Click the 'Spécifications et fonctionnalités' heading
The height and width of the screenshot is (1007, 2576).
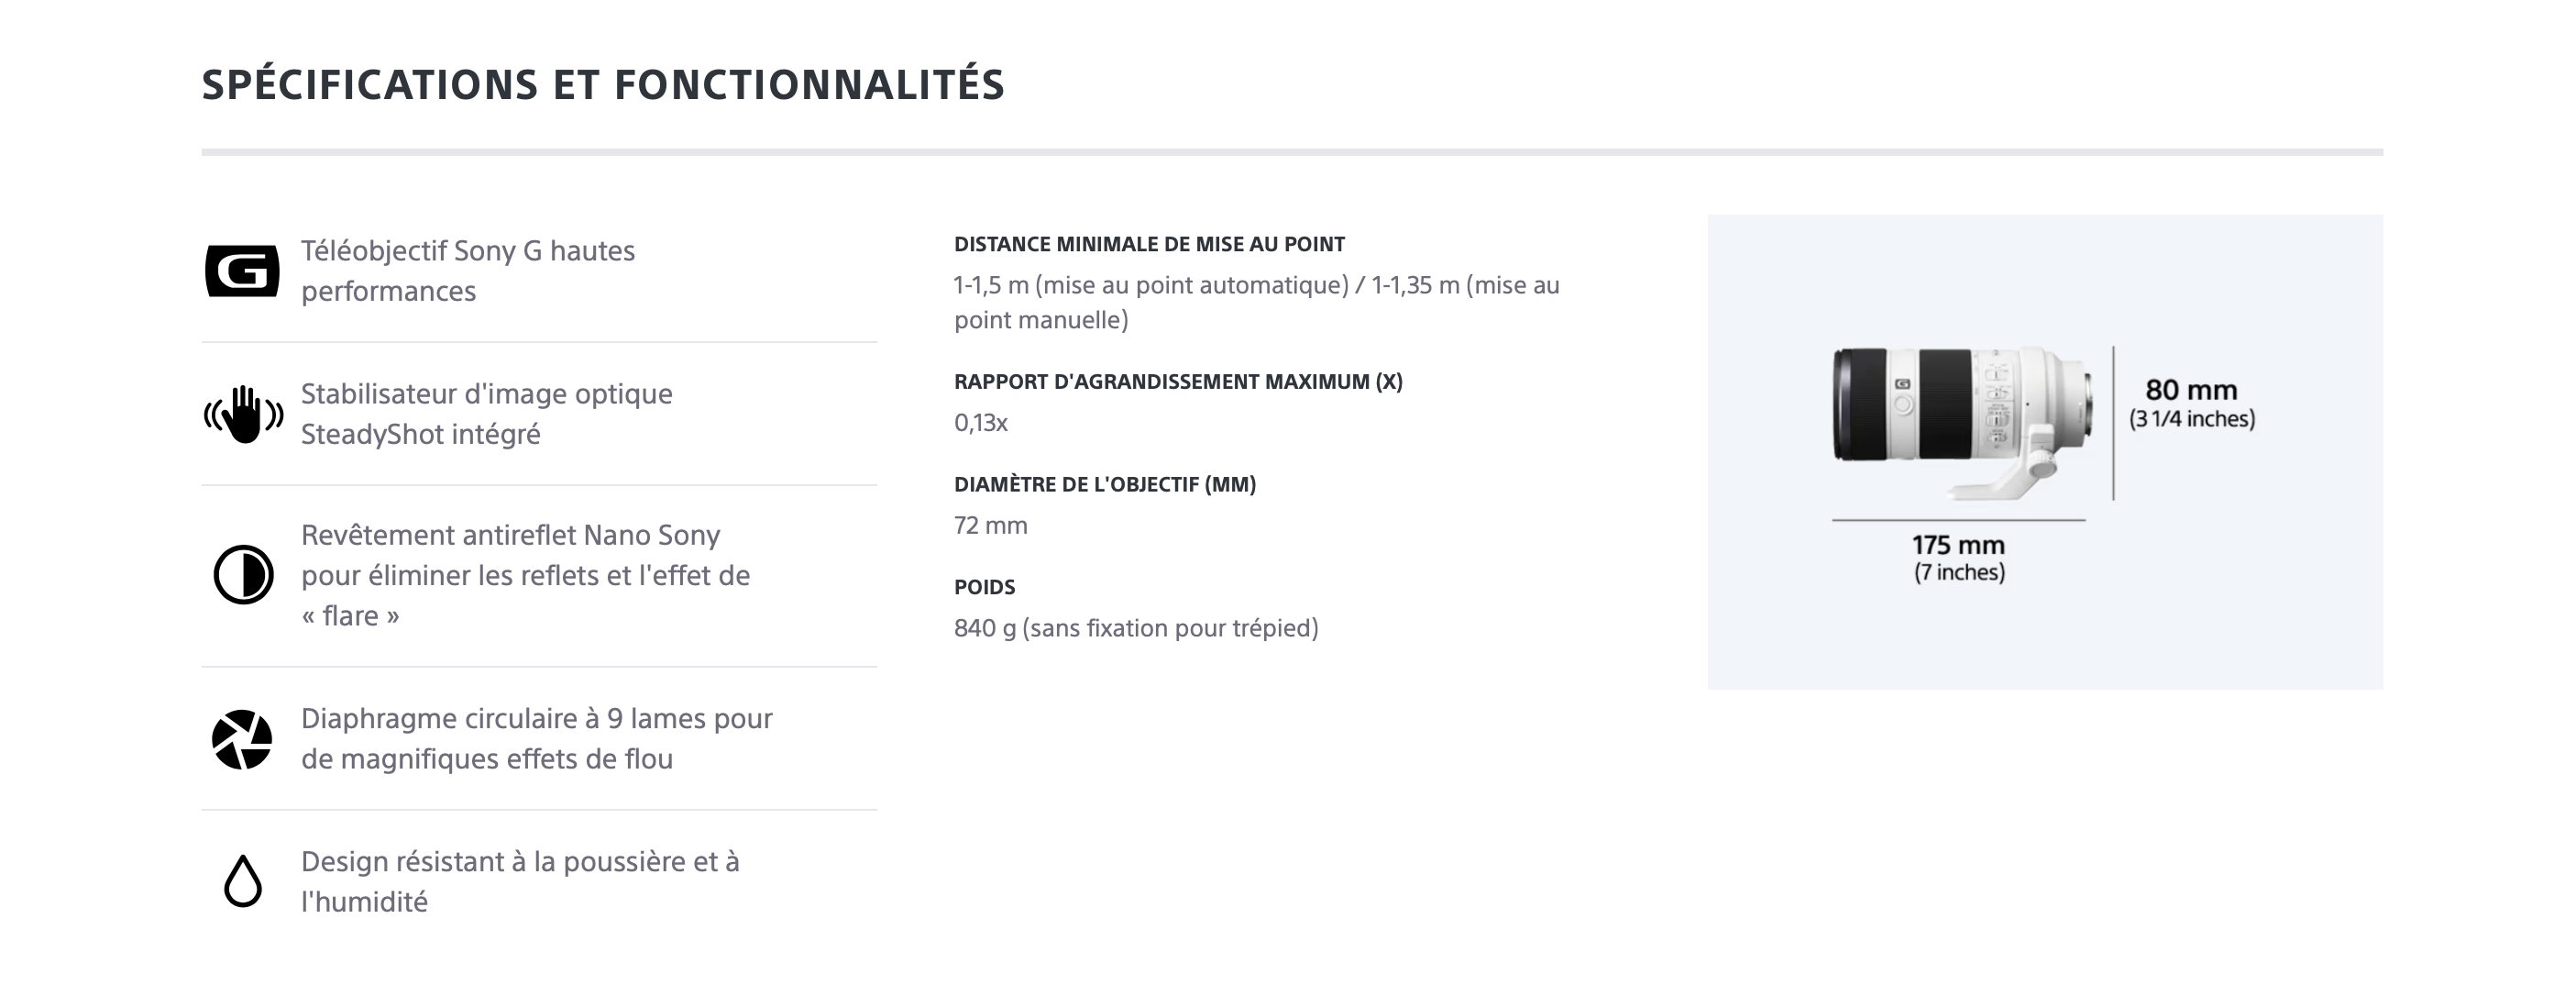(603, 85)
